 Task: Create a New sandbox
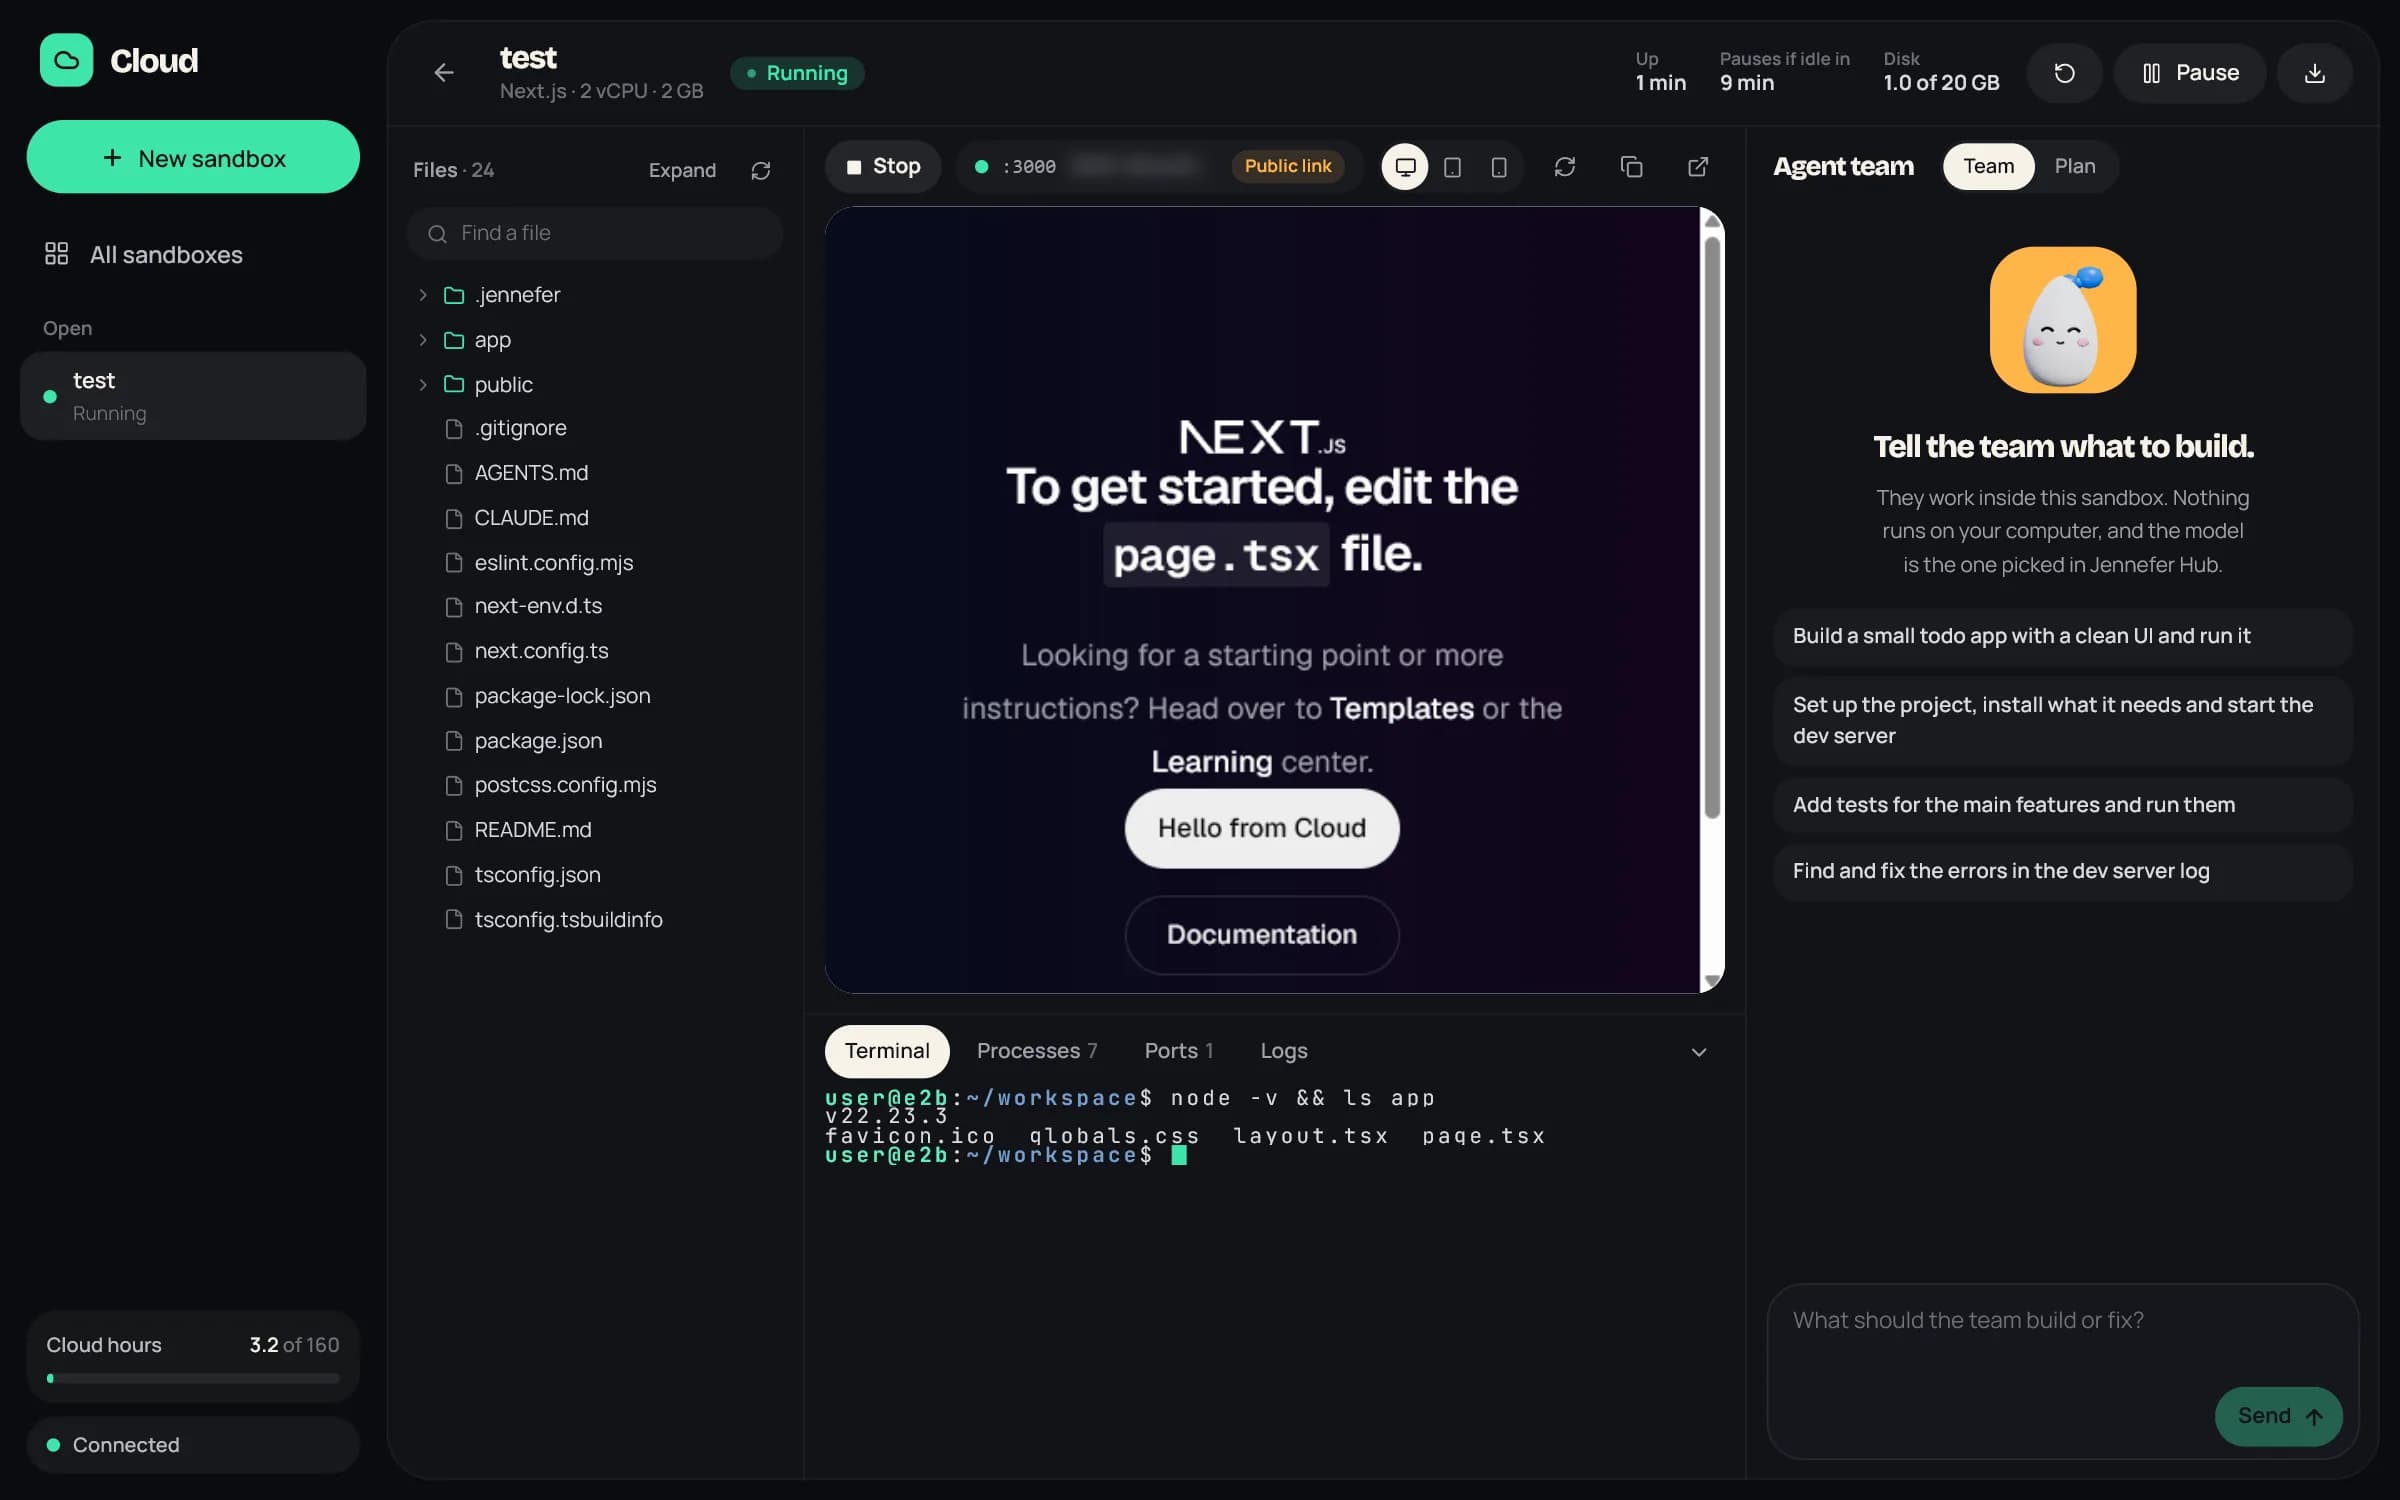pyautogui.click(x=193, y=157)
